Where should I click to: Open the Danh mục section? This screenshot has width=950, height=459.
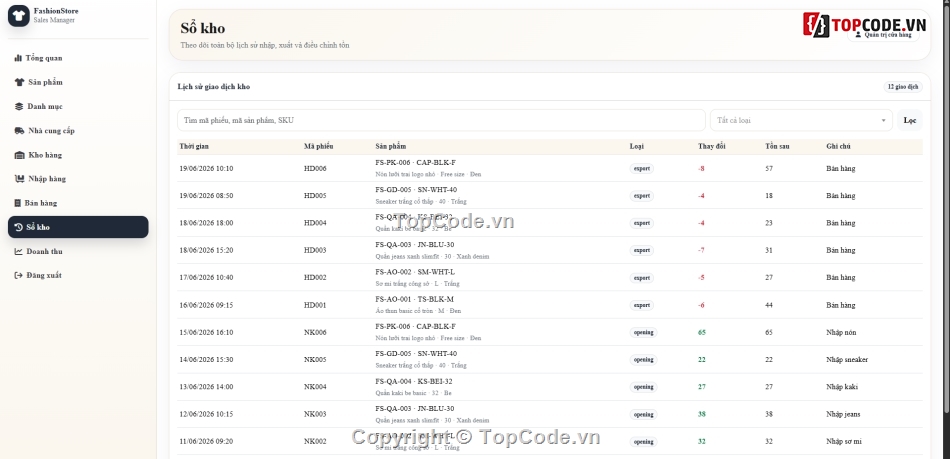pyautogui.click(x=78, y=107)
